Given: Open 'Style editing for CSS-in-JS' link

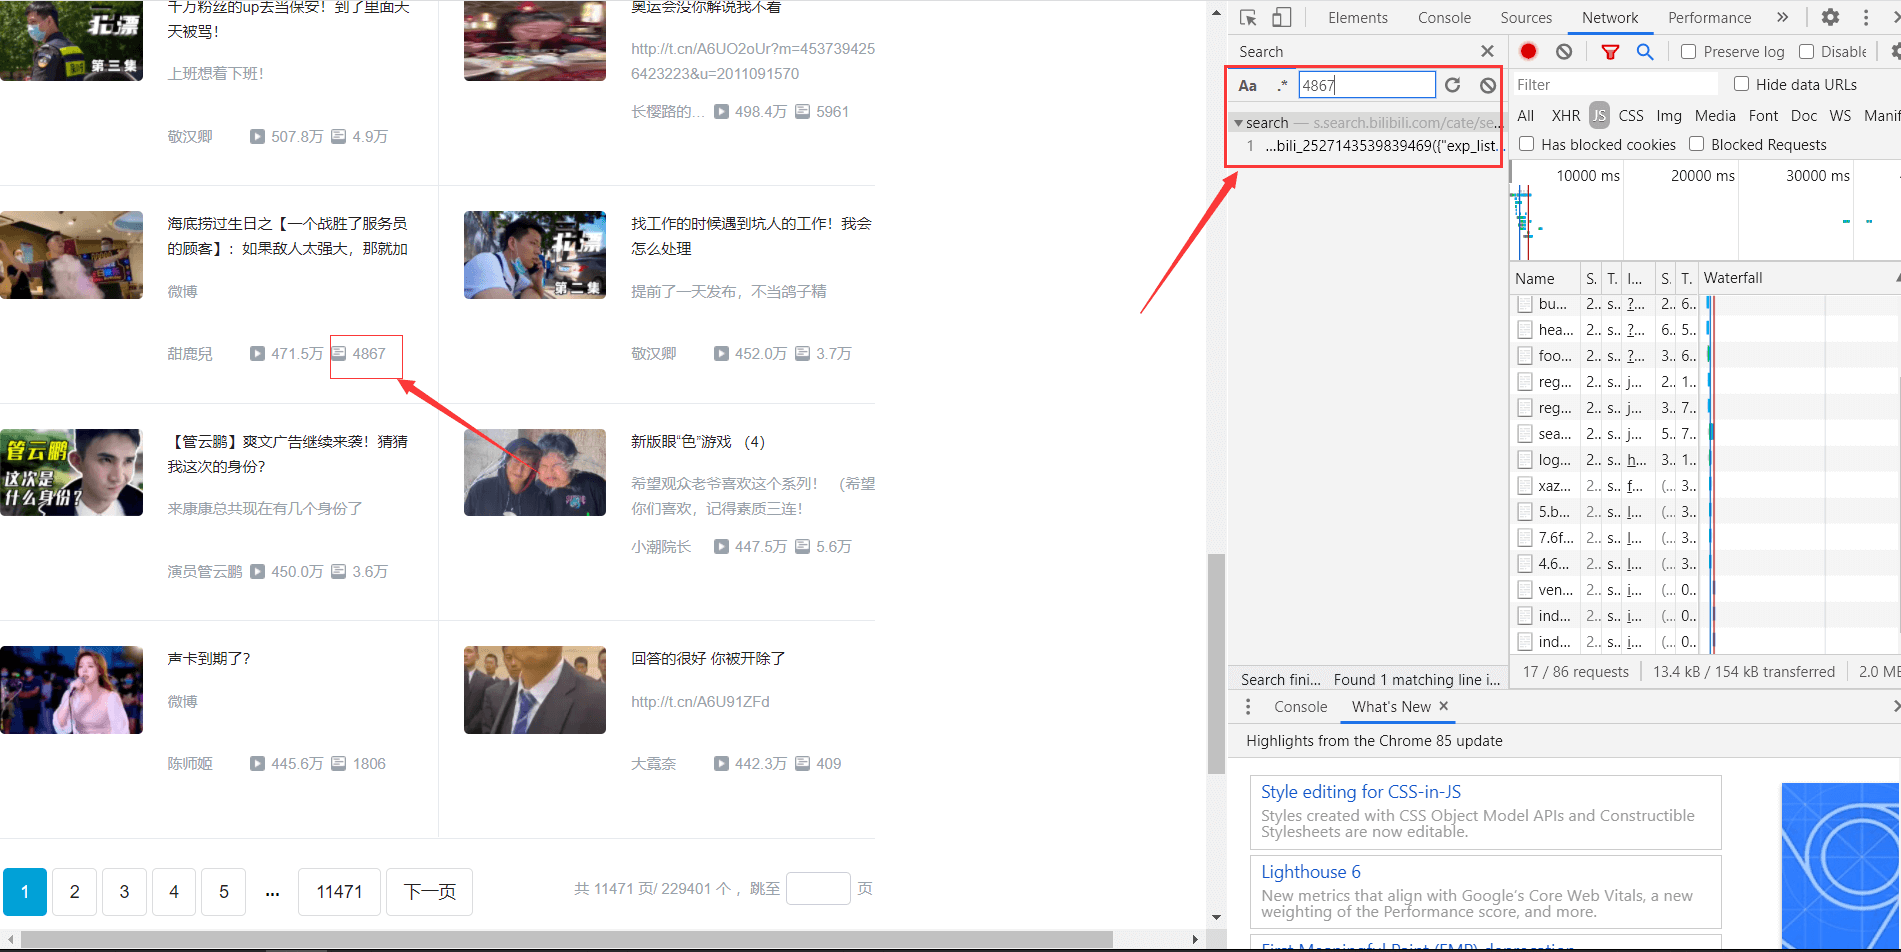Looking at the screenshot, I should (1360, 792).
